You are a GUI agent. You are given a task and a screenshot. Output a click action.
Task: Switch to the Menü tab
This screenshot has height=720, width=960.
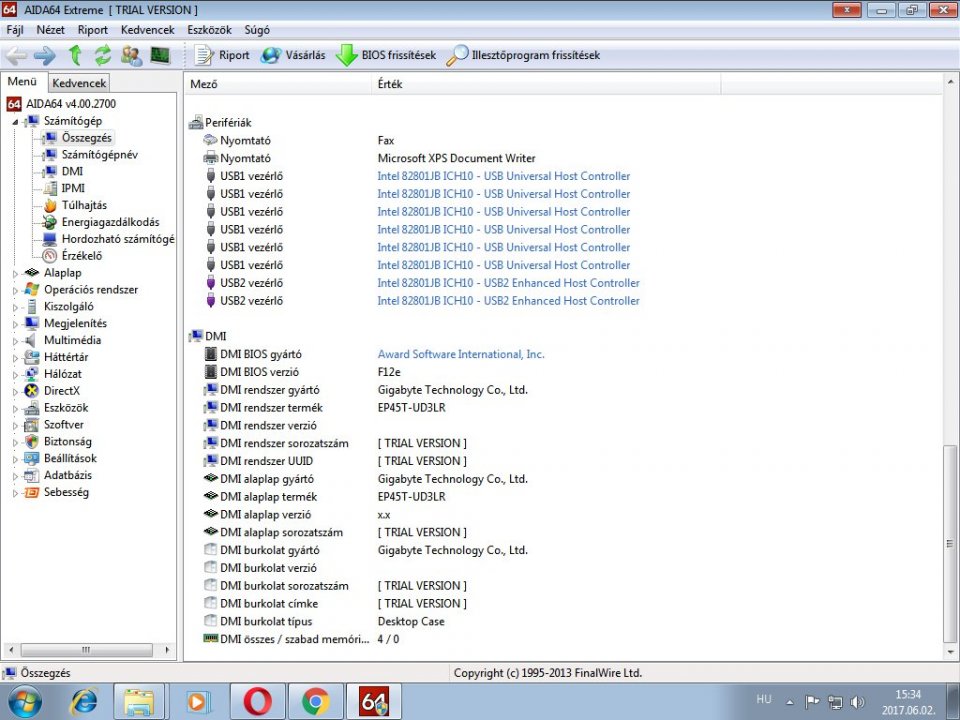tap(23, 81)
